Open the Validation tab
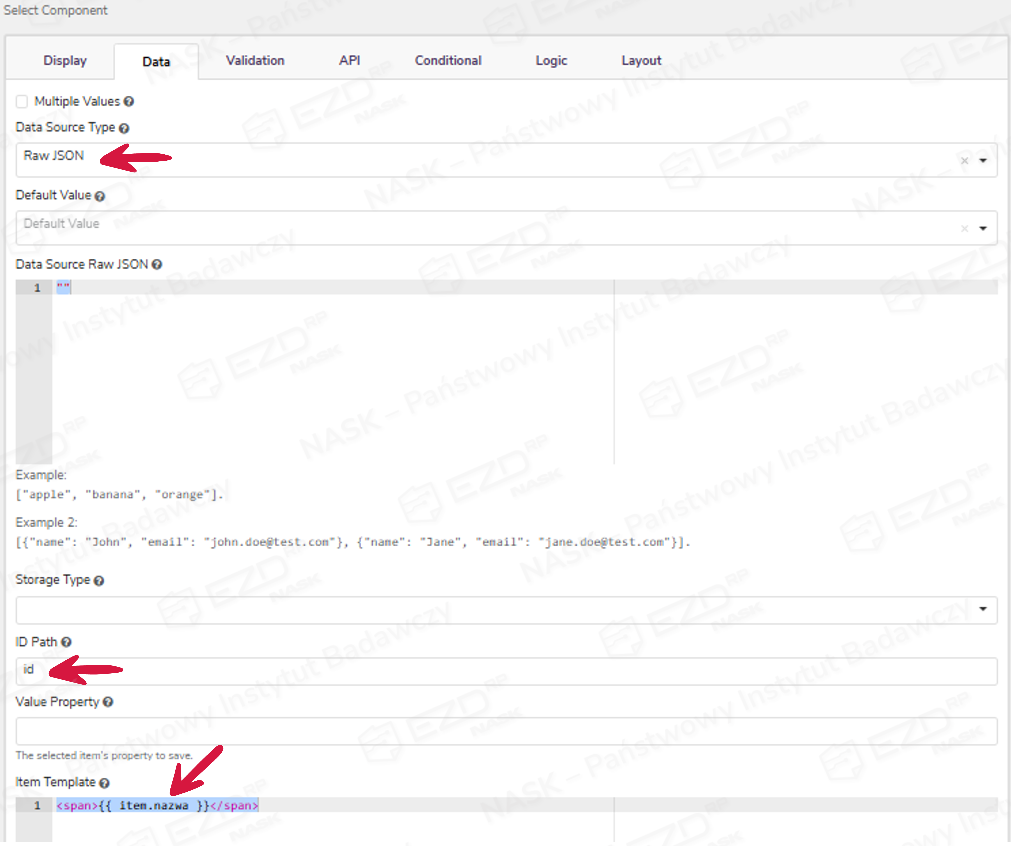 (x=255, y=61)
